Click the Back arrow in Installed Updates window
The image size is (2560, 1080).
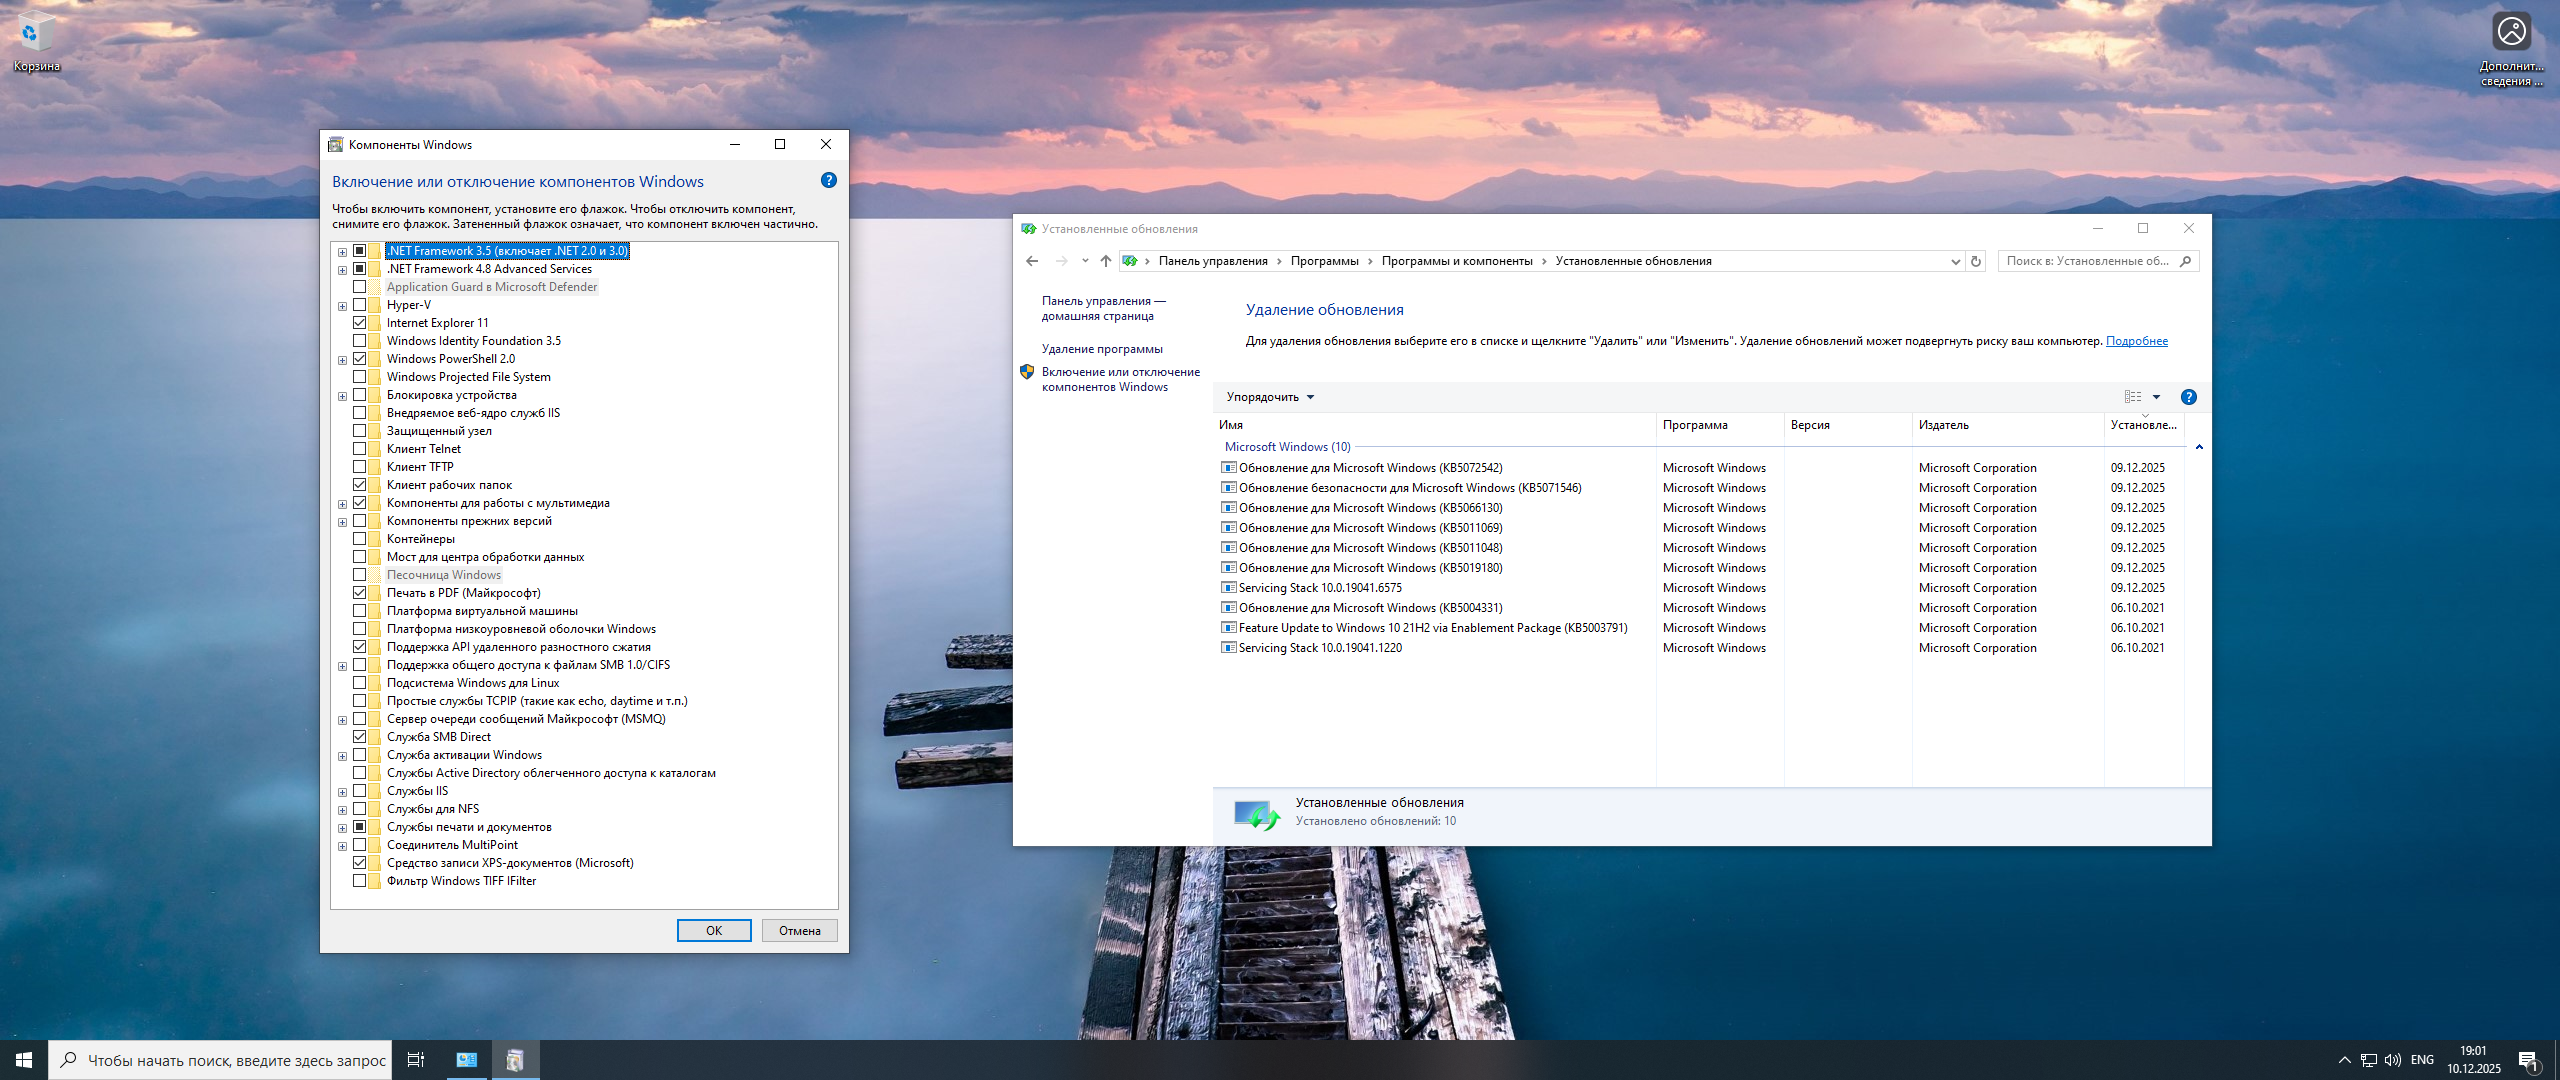(x=1032, y=261)
